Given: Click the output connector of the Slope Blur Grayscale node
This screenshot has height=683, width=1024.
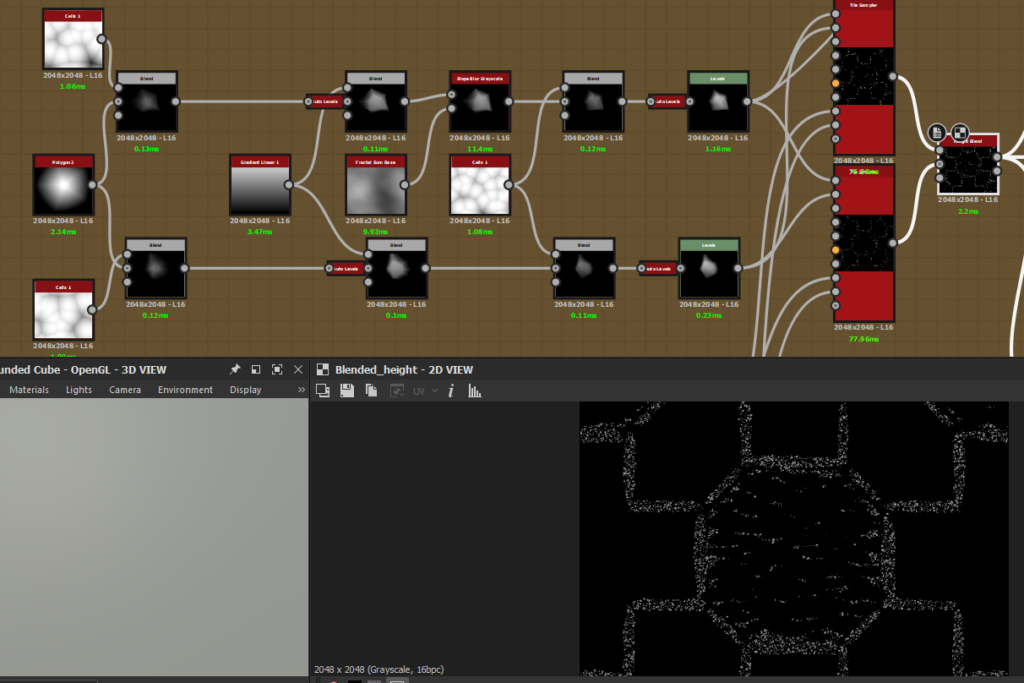Looking at the screenshot, I should click(x=509, y=101).
